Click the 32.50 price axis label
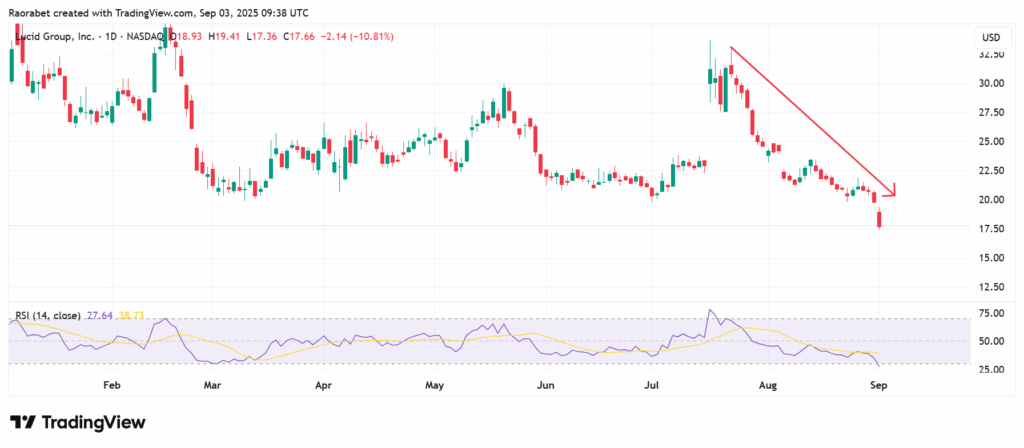This screenshot has height=448, width=1024. click(x=990, y=55)
